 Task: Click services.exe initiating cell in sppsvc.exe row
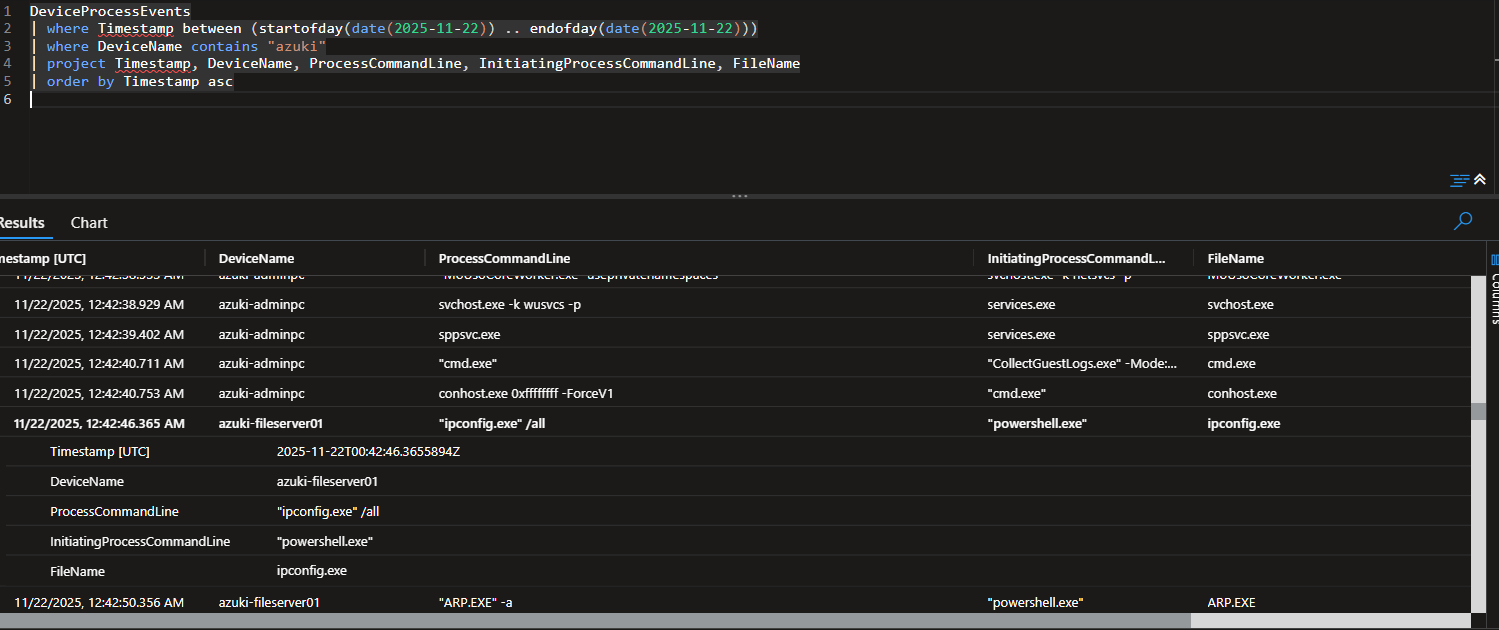1021,334
